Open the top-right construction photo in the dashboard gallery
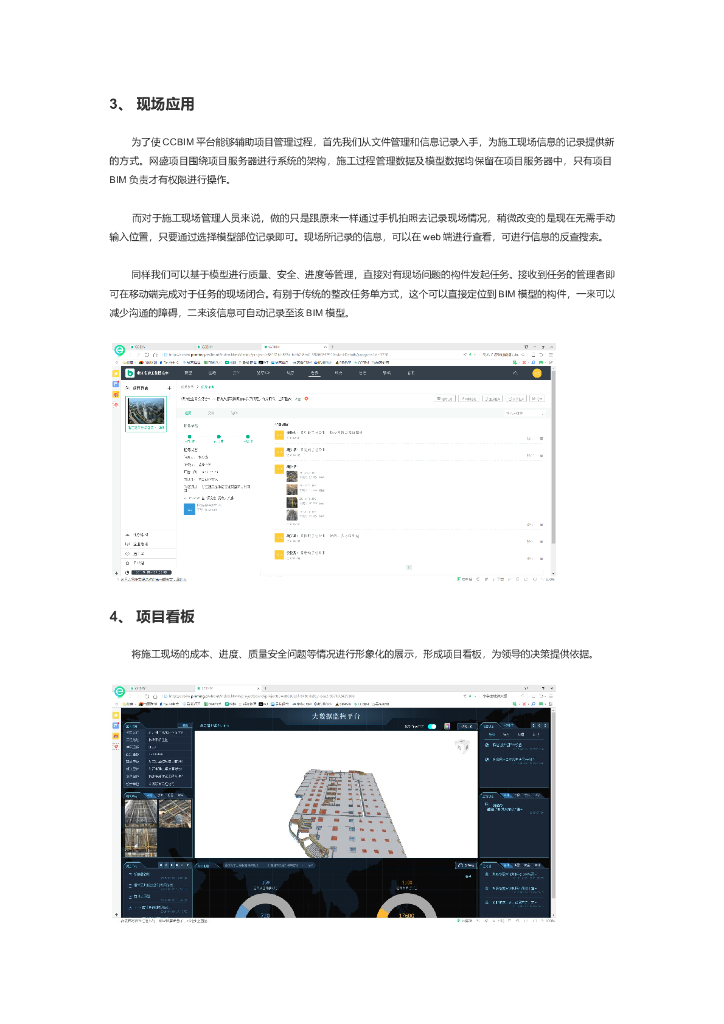 [x=175, y=814]
